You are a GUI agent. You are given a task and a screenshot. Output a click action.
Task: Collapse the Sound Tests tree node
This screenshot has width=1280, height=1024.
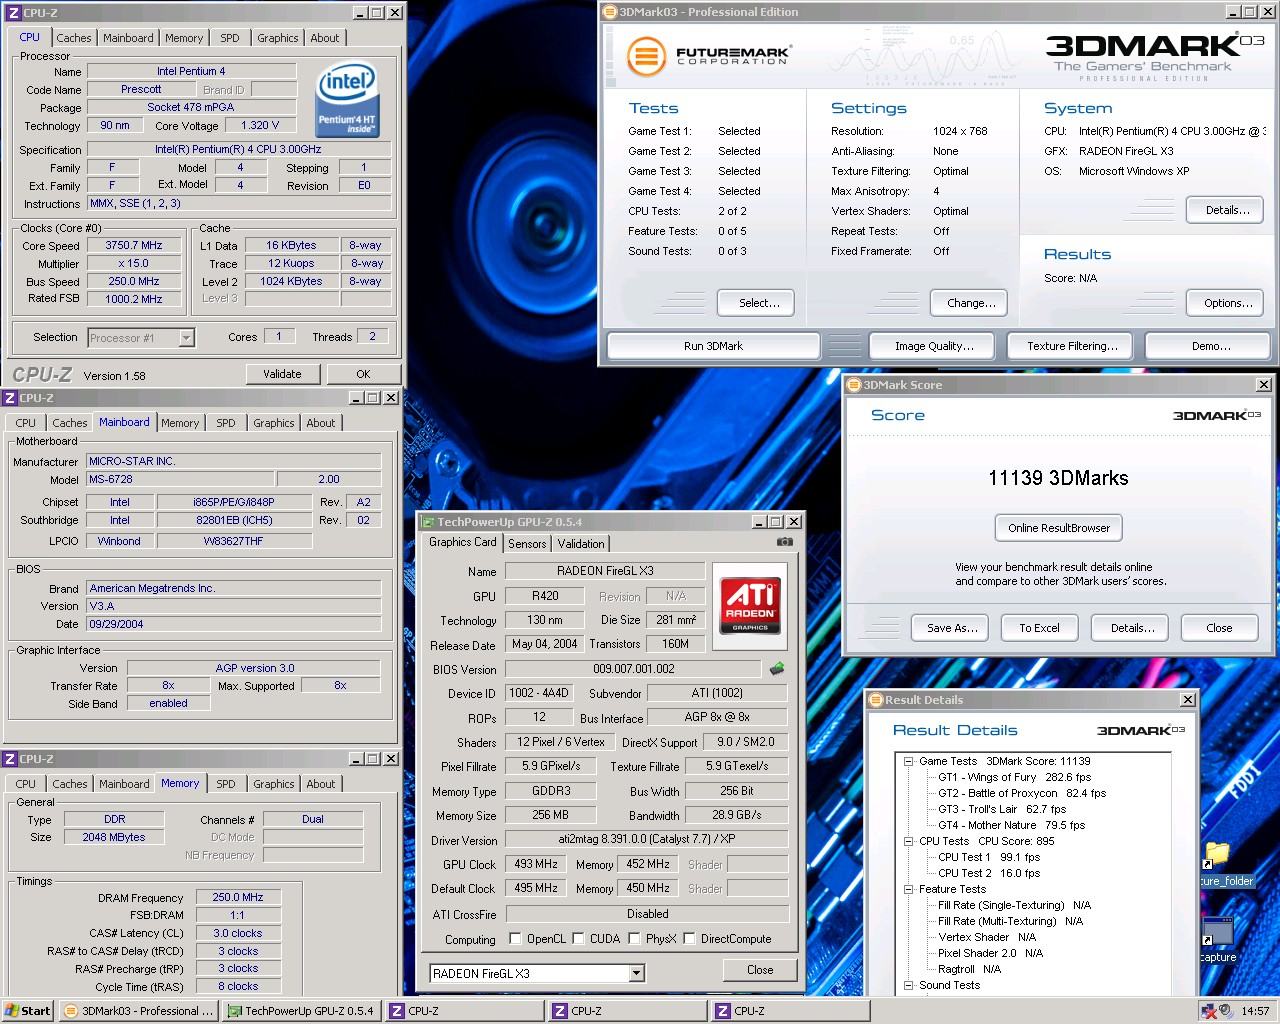[909, 985]
